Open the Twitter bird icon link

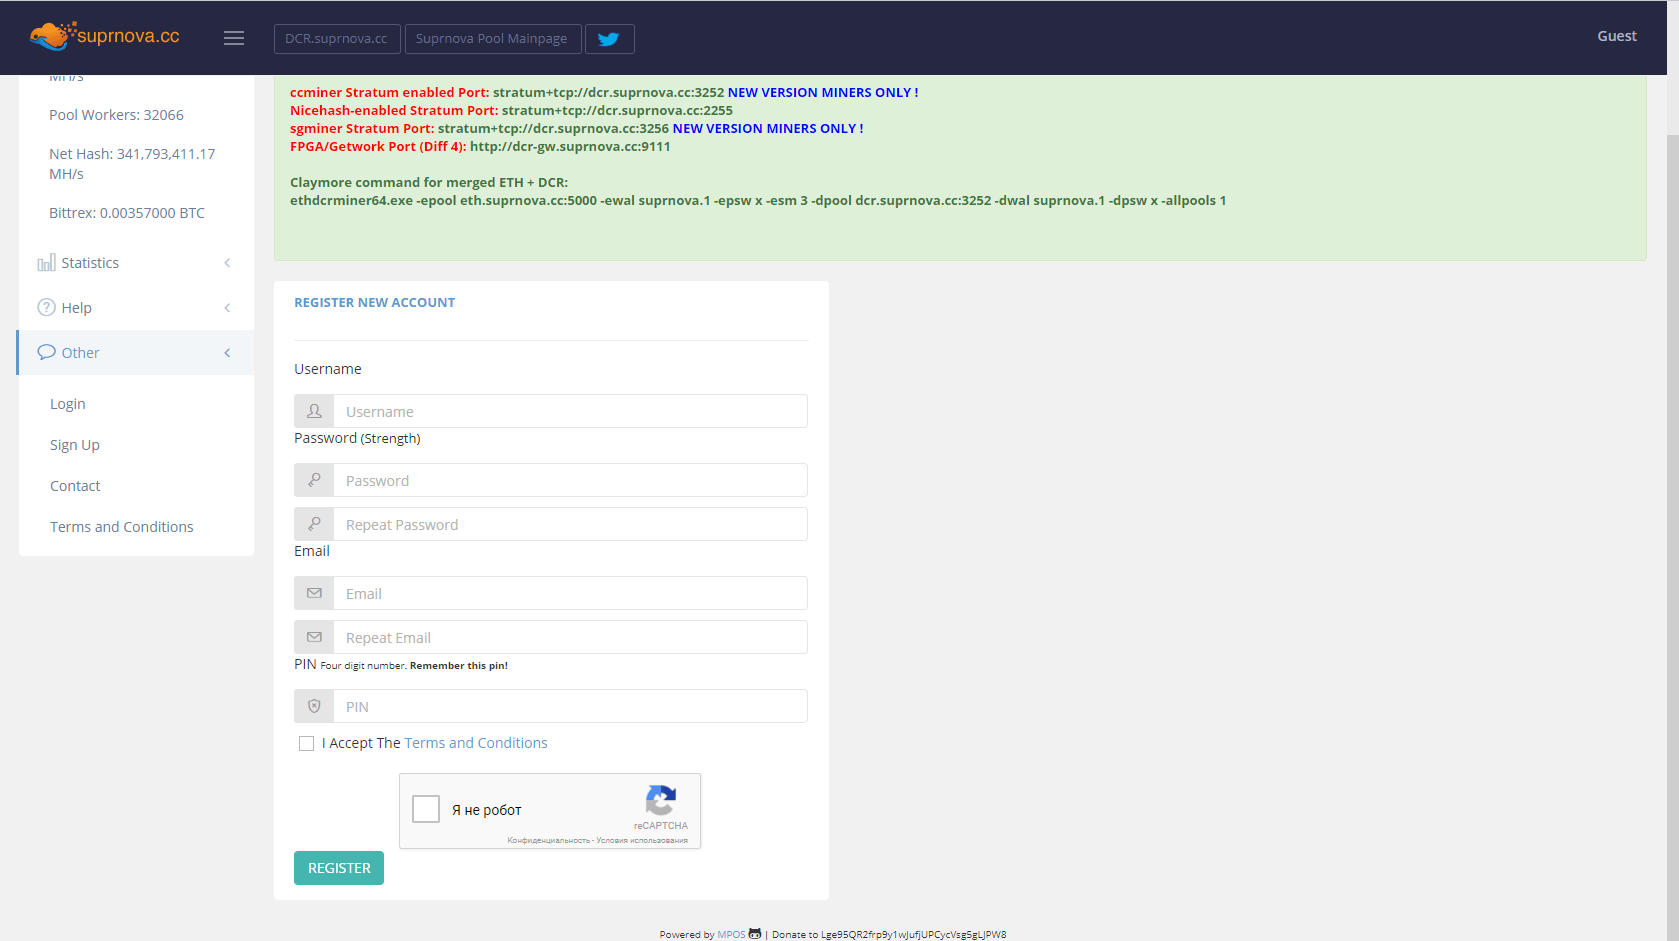click(x=609, y=39)
